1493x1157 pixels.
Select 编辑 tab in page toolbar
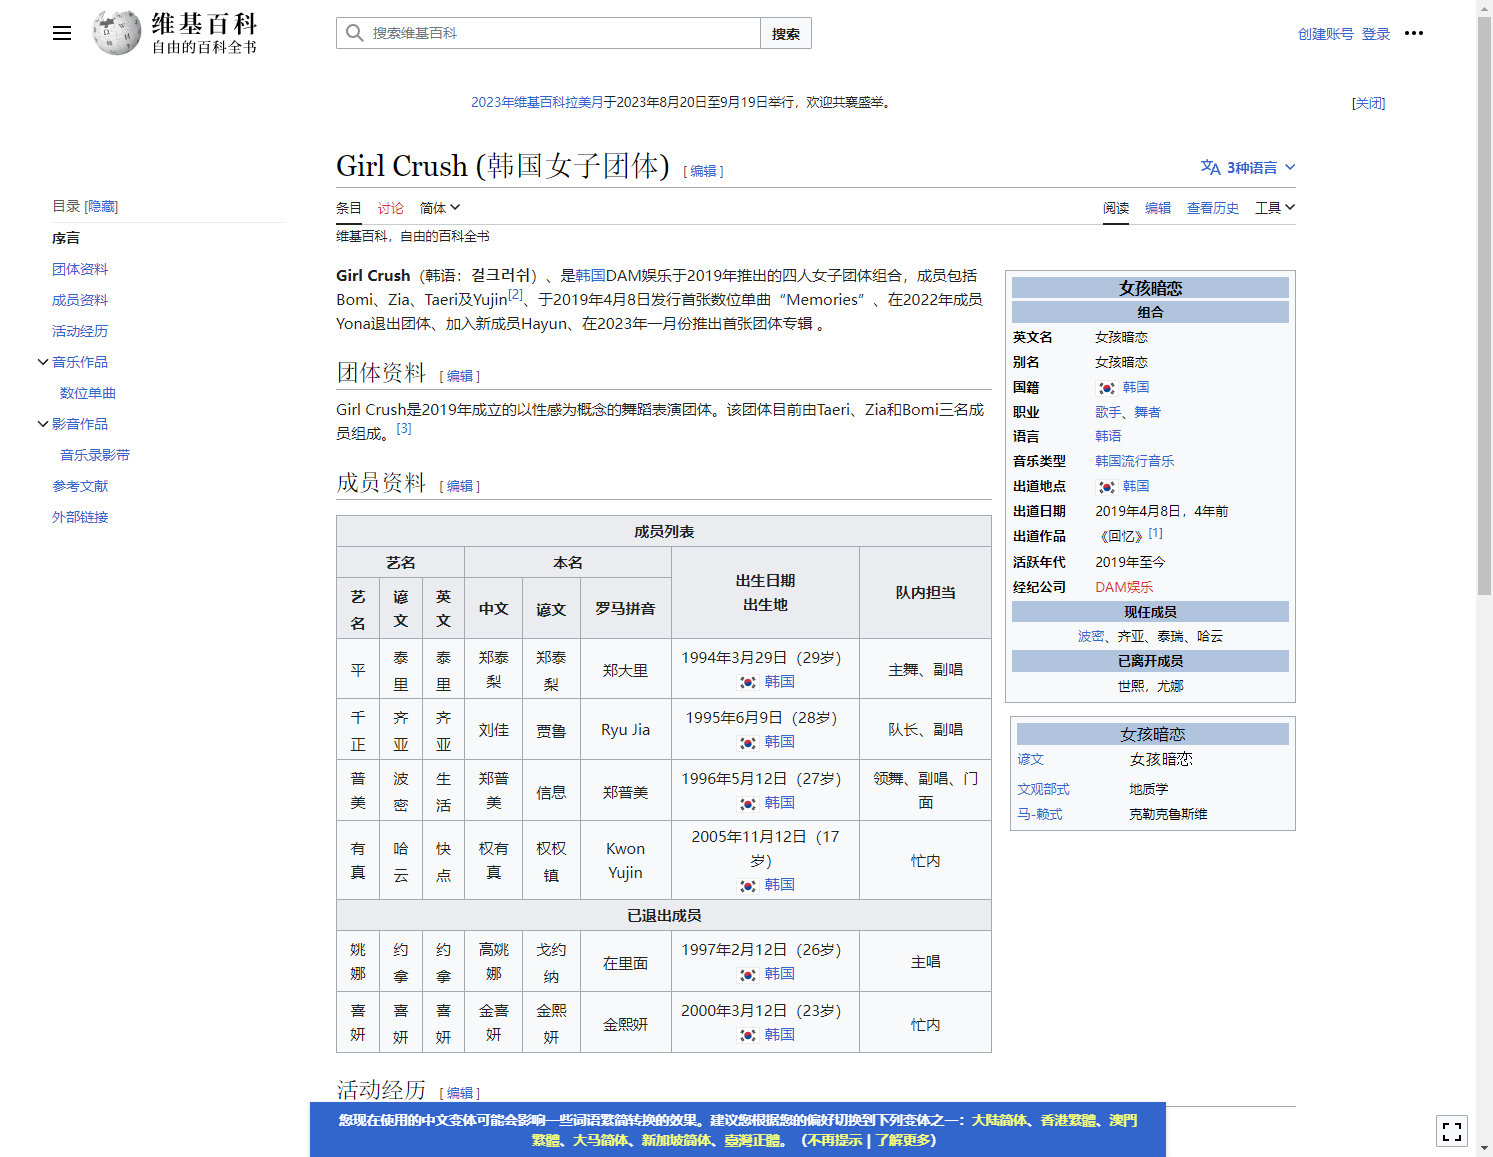pyautogui.click(x=1158, y=208)
